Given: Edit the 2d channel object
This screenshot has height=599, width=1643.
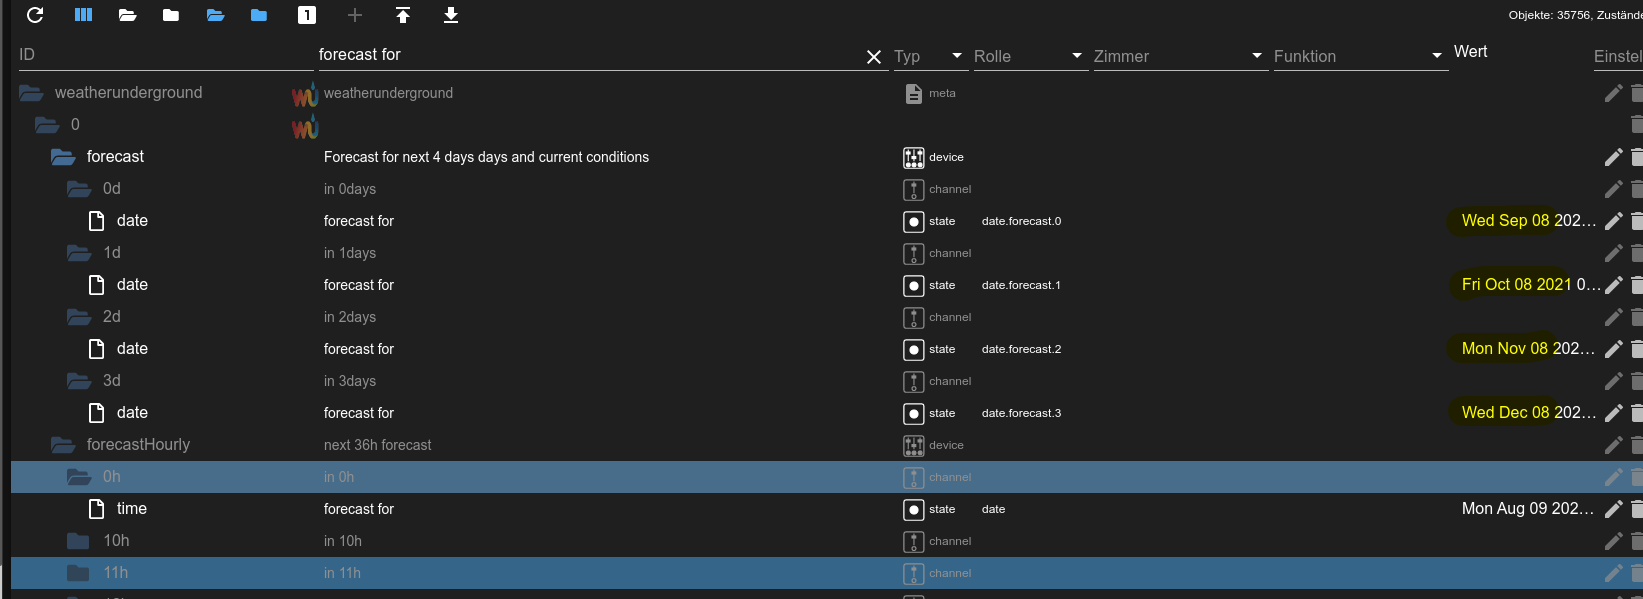Looking at the screenshot, I should [1613, 317].
